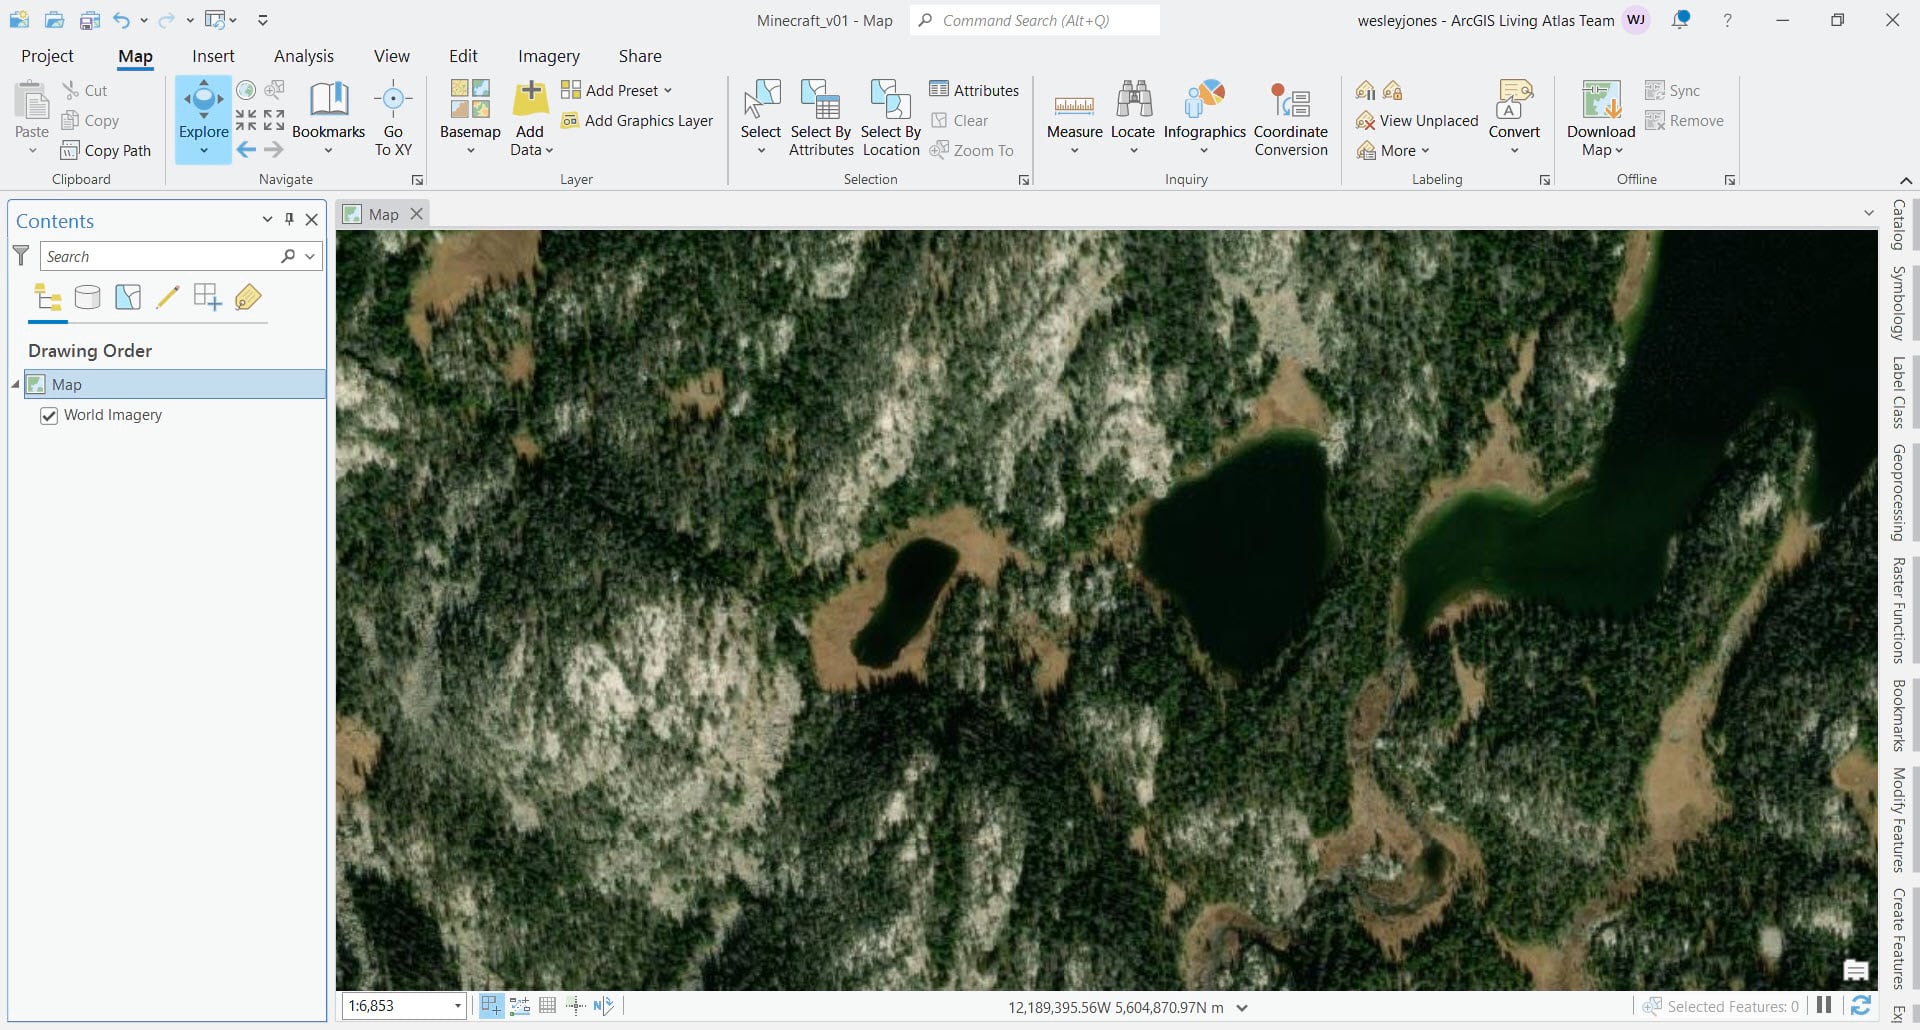Switch to List By Editing view
Image resolution: width=1920 pixels, height=1030 pixels.
(168, 297)
